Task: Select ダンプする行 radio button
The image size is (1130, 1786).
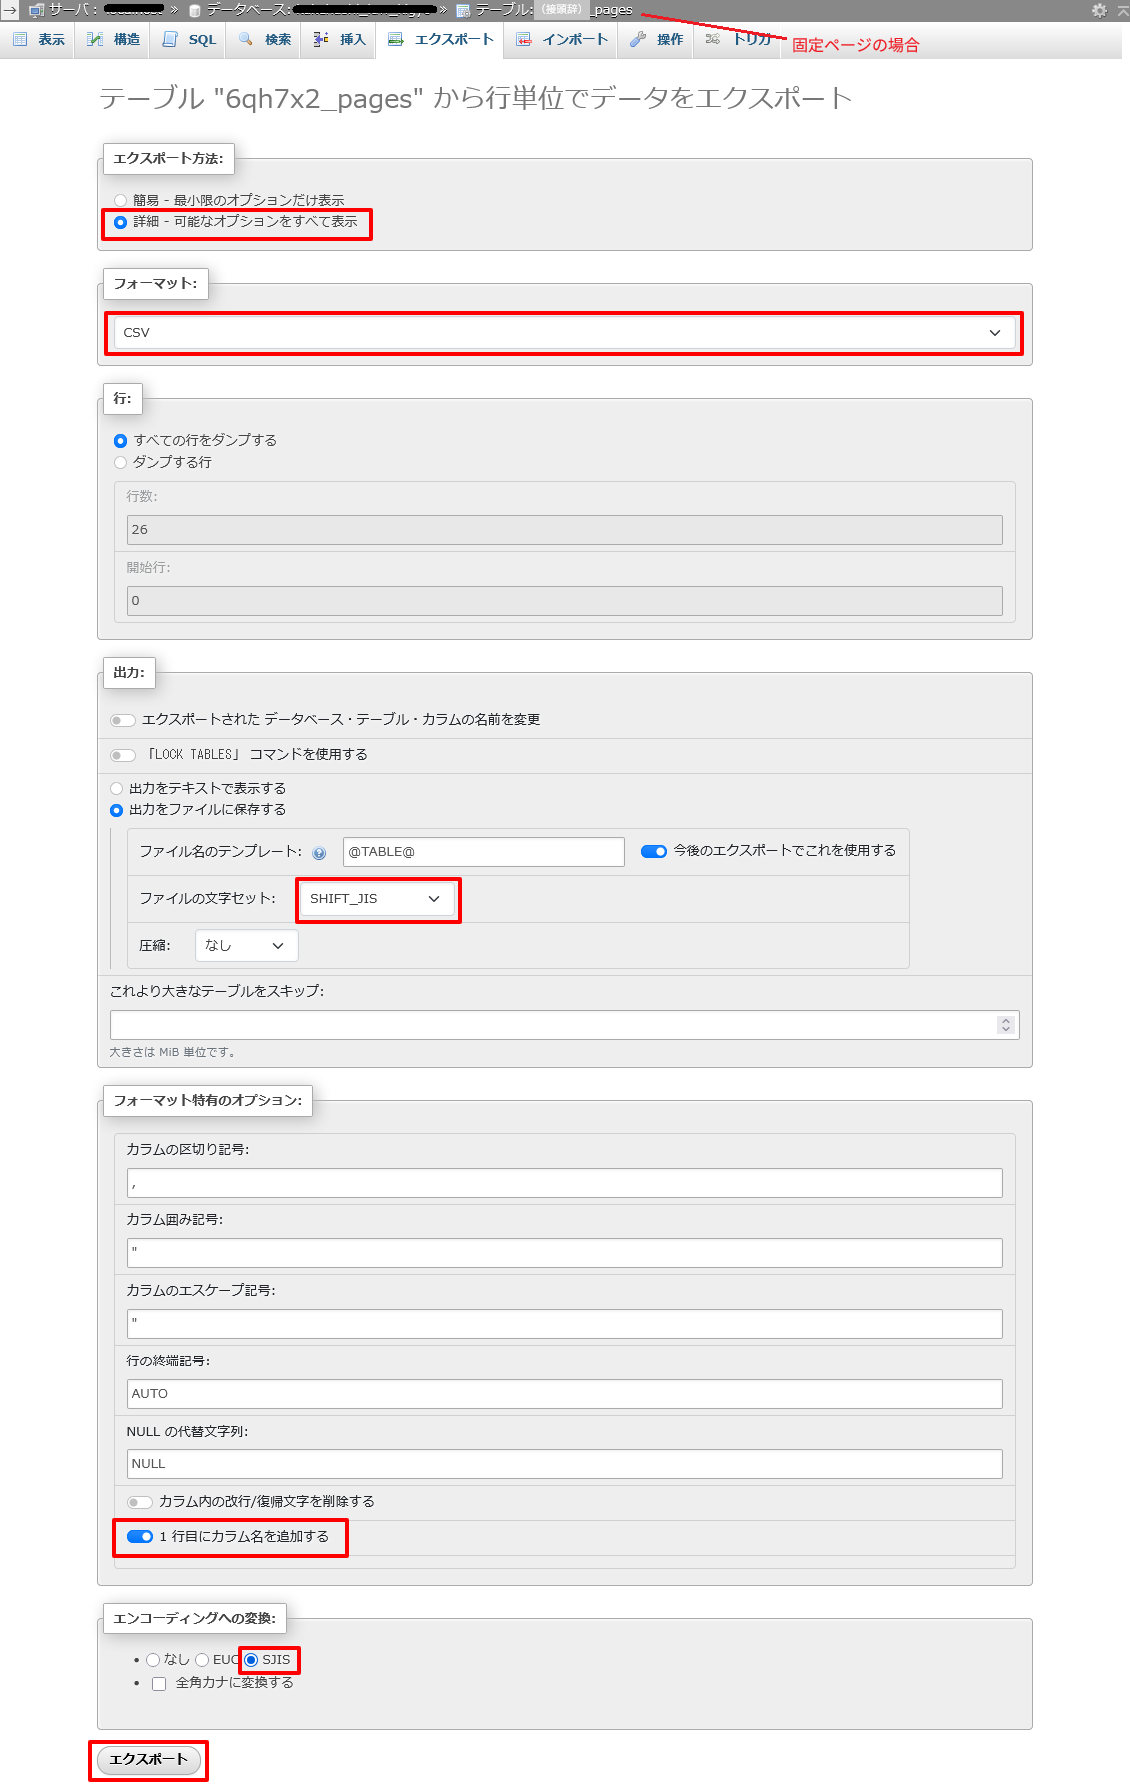Action: coord(120,462)
